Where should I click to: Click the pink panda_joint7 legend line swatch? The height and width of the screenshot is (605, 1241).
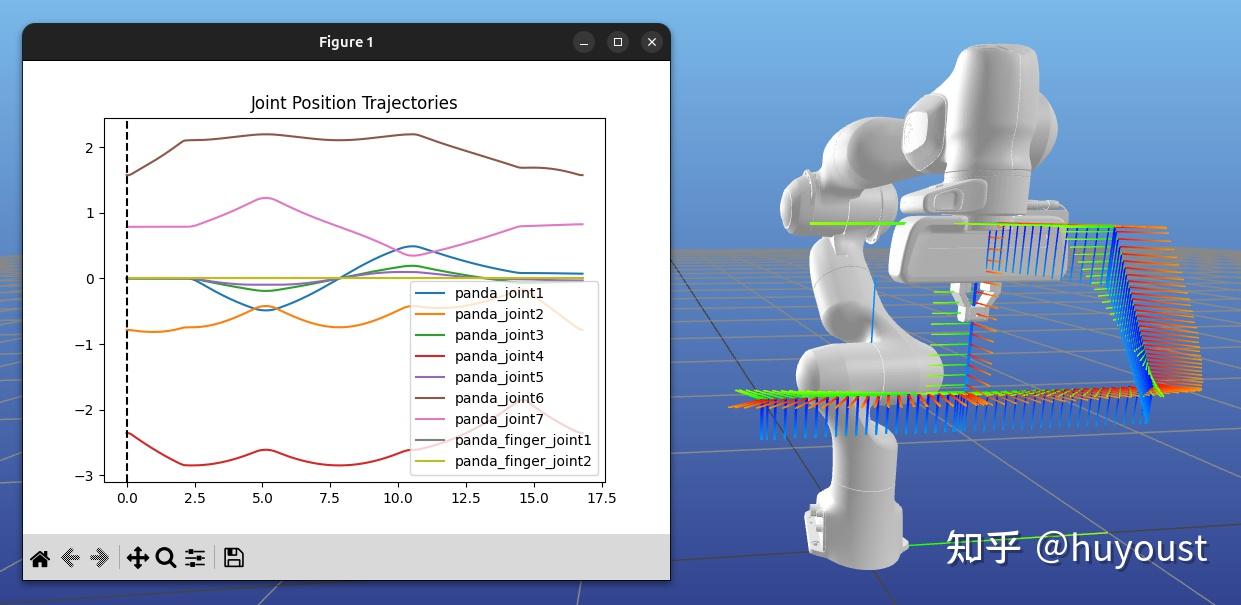pos(431,420)
